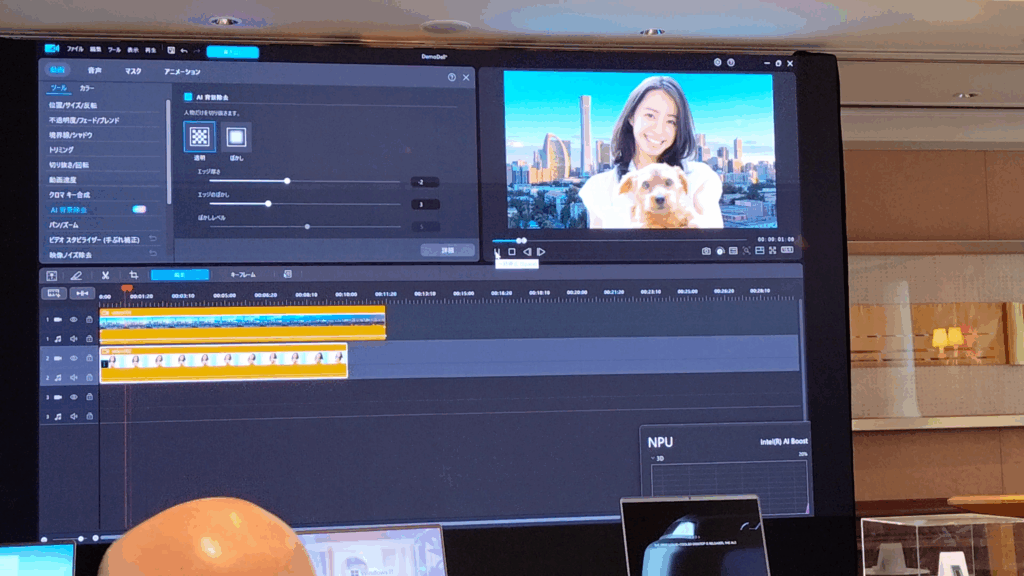Pause the preview playback
The width and height of the screenshot is (1024, 576).
click(x=498, y=251)
